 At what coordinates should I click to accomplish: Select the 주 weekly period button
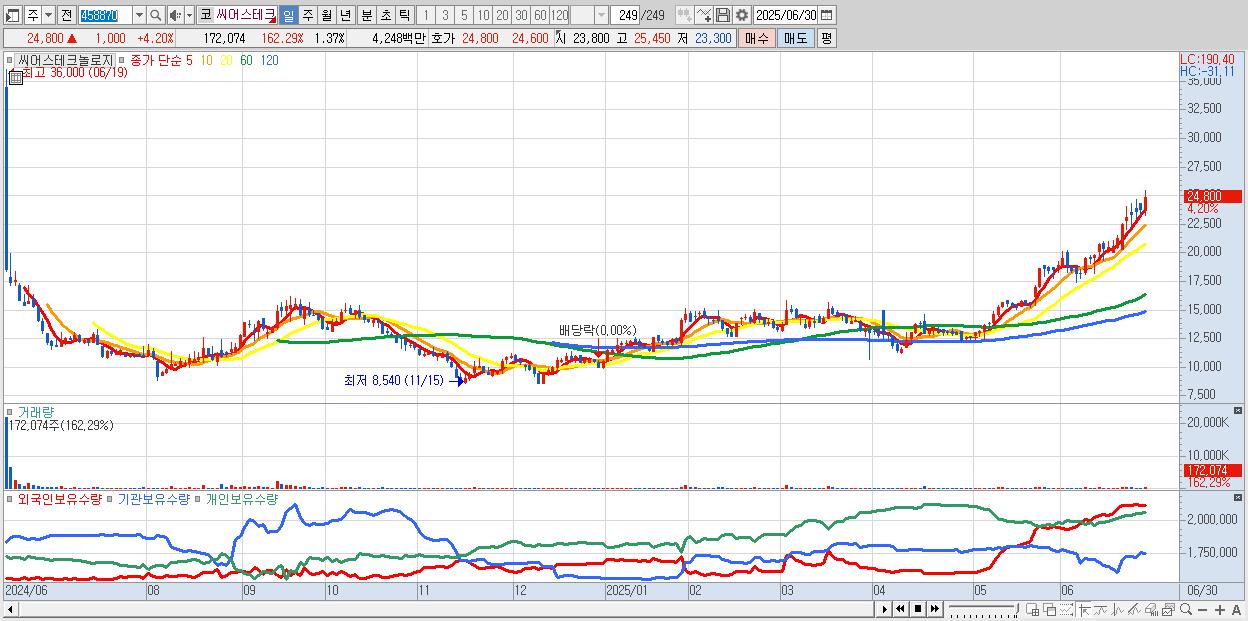point(307,15)
